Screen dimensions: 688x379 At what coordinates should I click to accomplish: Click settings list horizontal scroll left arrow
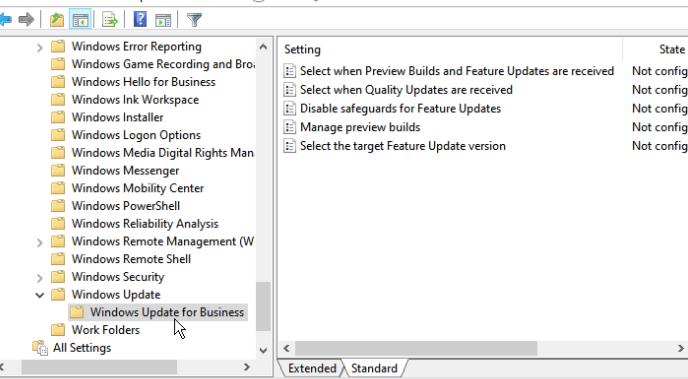pos(287,348)
